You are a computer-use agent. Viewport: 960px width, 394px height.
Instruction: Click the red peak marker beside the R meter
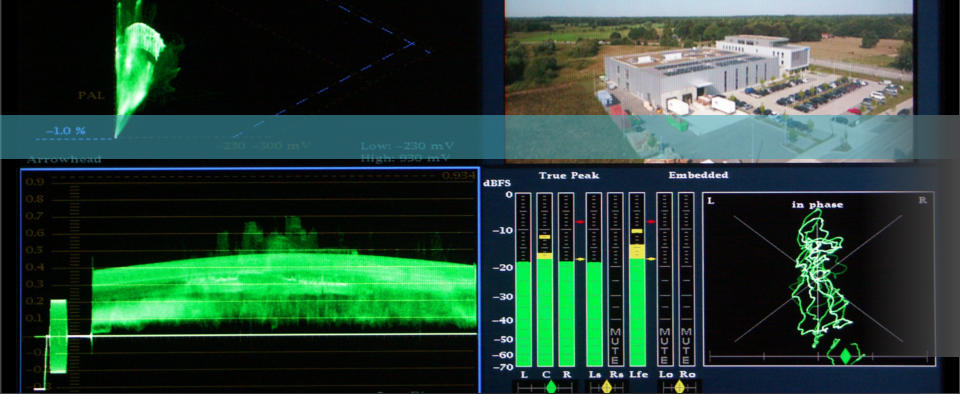click(x=579, y=221)
